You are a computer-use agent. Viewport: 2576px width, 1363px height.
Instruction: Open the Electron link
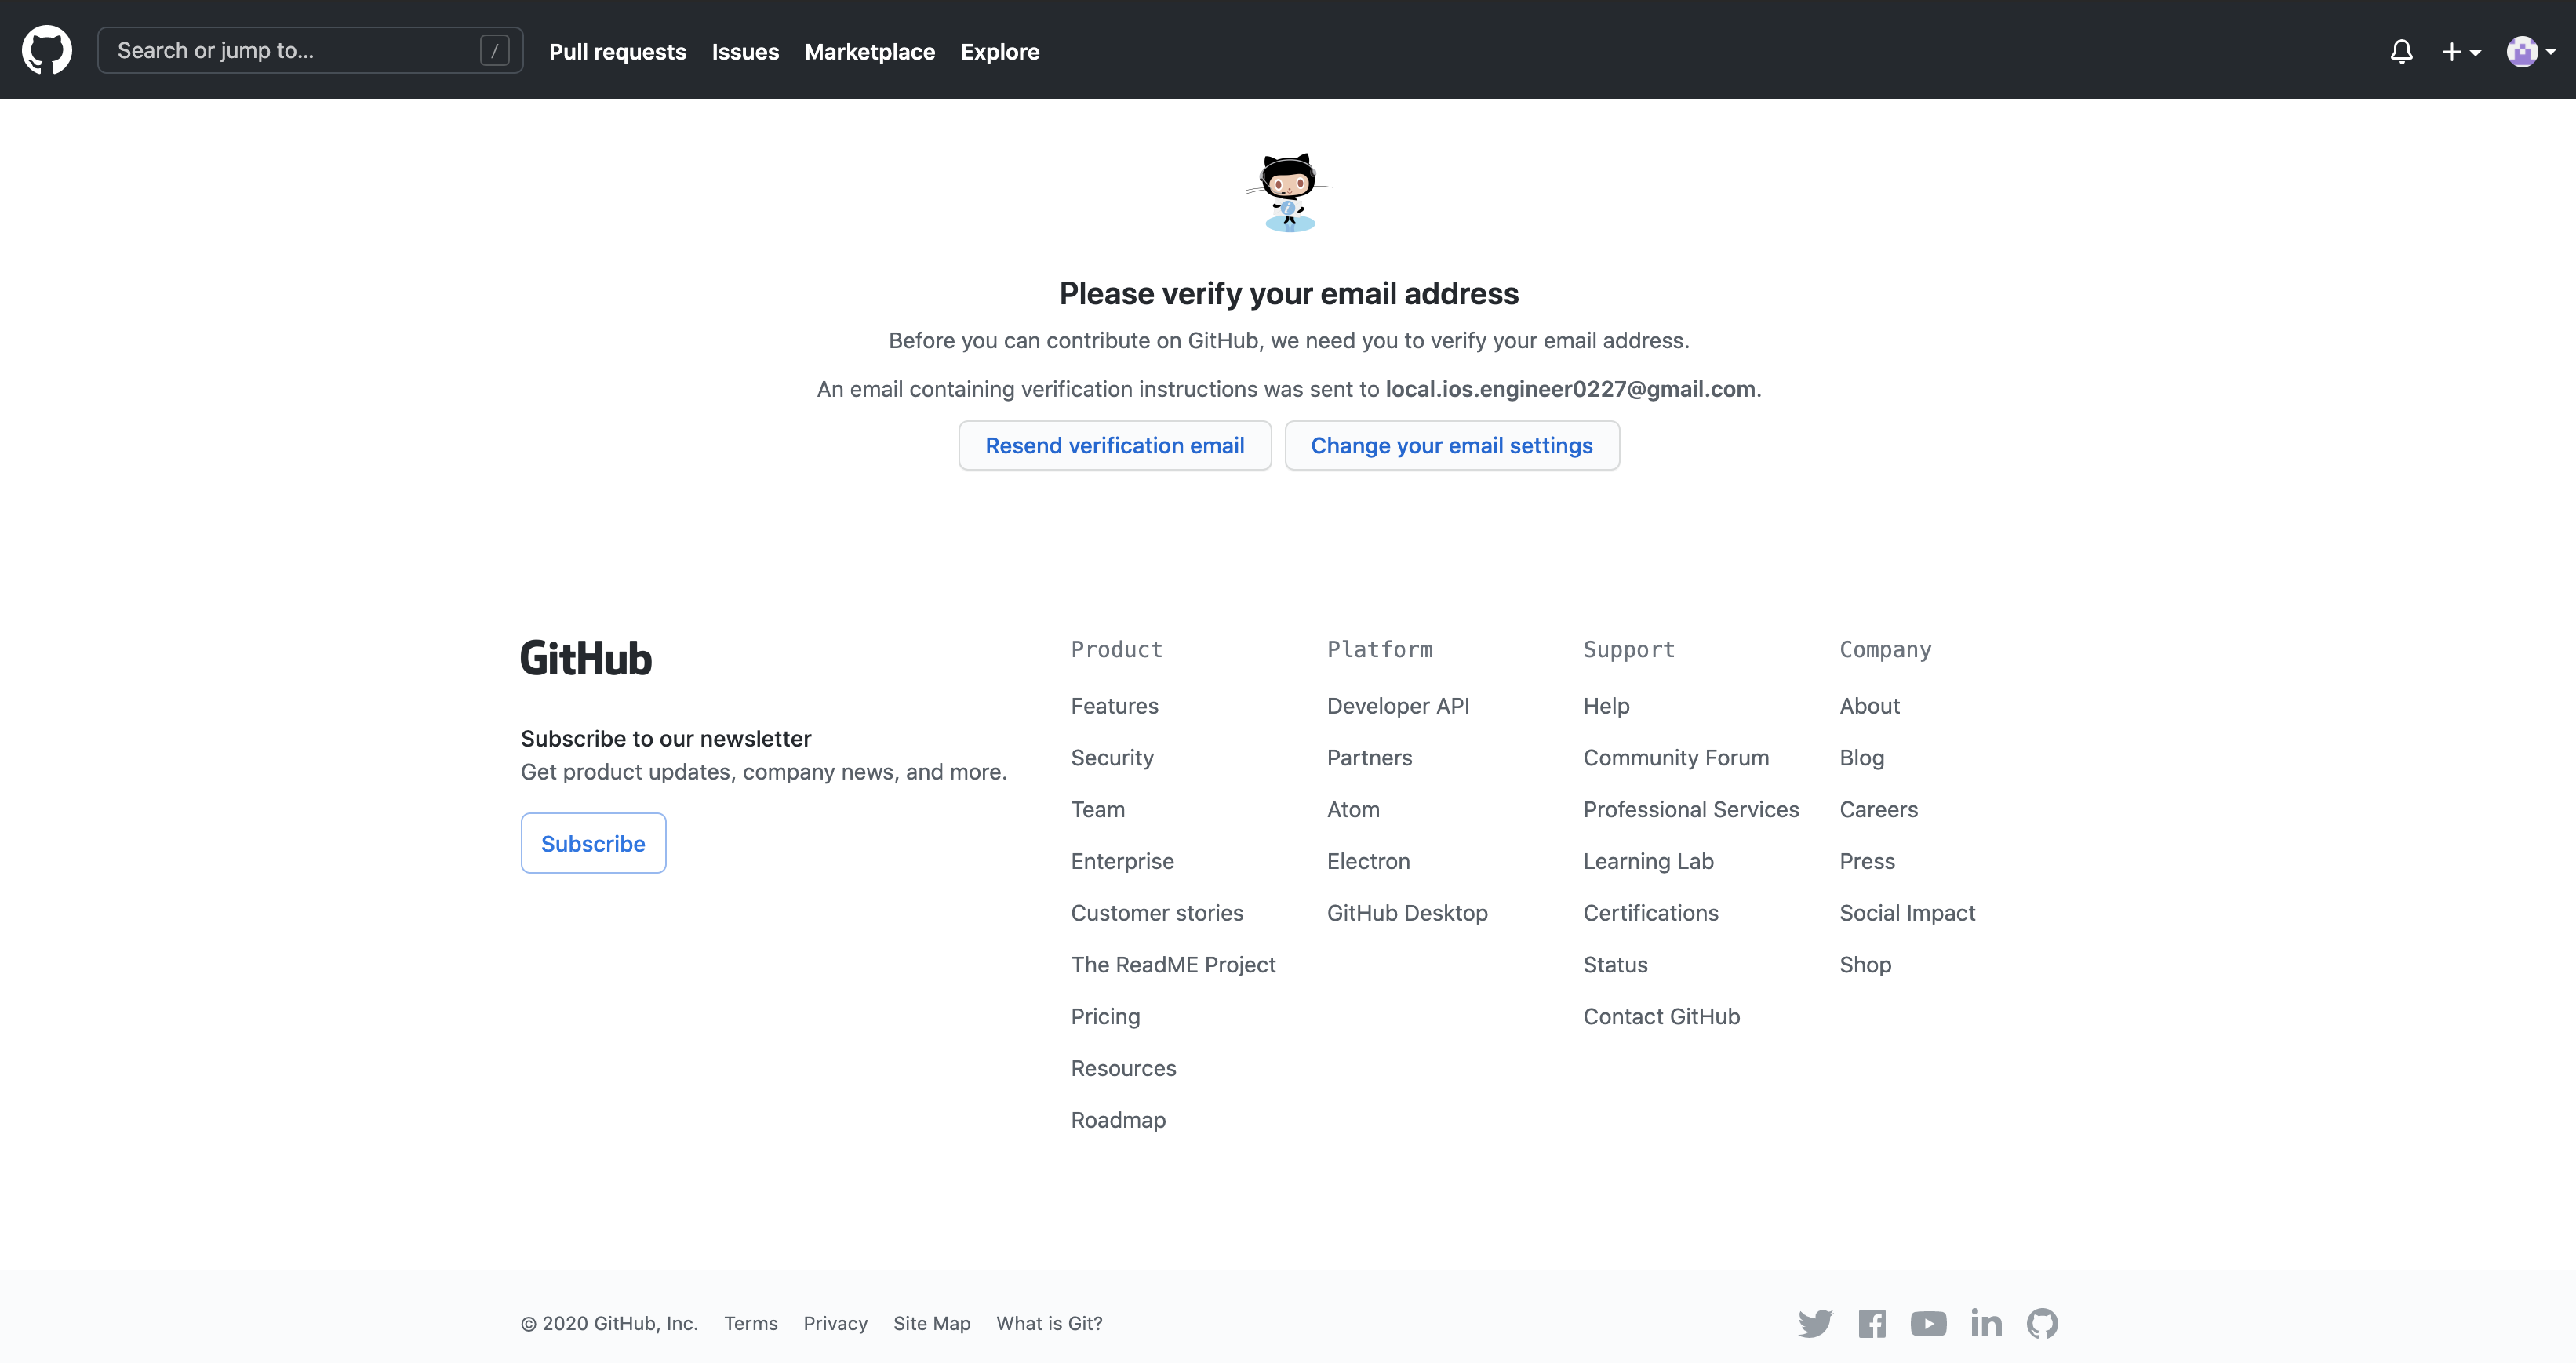coord(1368,861)
